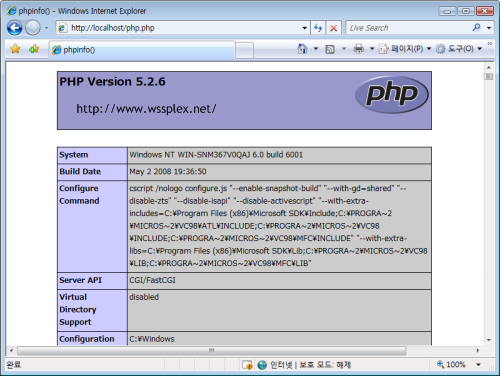Click the Build Date row label

pos(80,172)
